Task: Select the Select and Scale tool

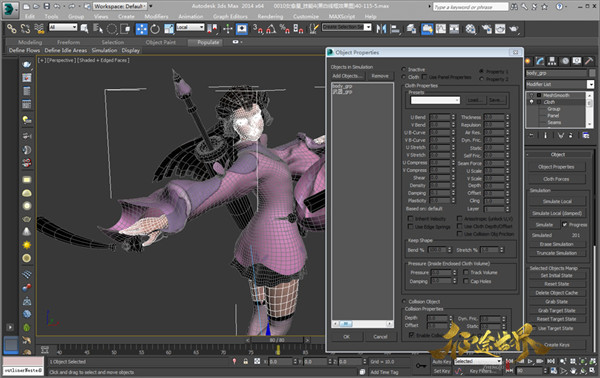Action: [169, 29]
